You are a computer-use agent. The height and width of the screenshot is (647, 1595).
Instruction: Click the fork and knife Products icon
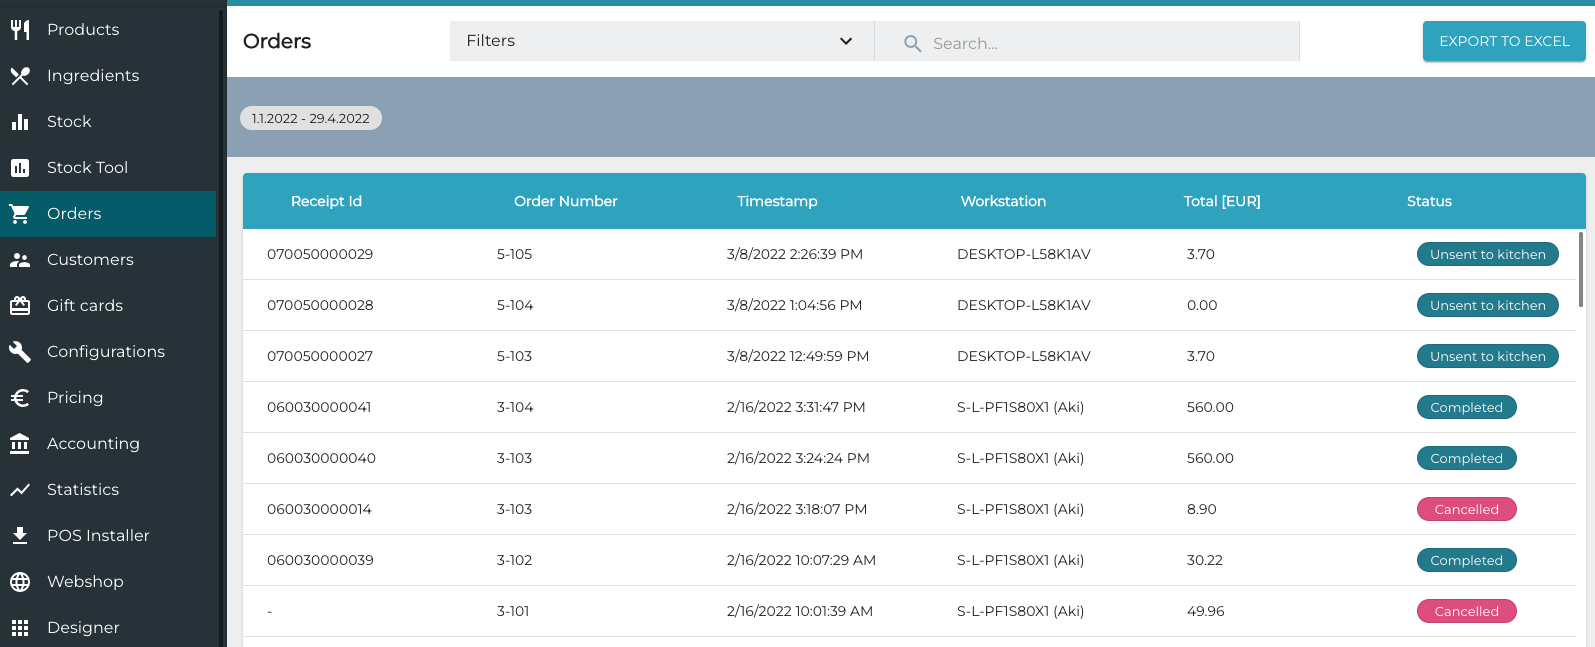(20, 29)
